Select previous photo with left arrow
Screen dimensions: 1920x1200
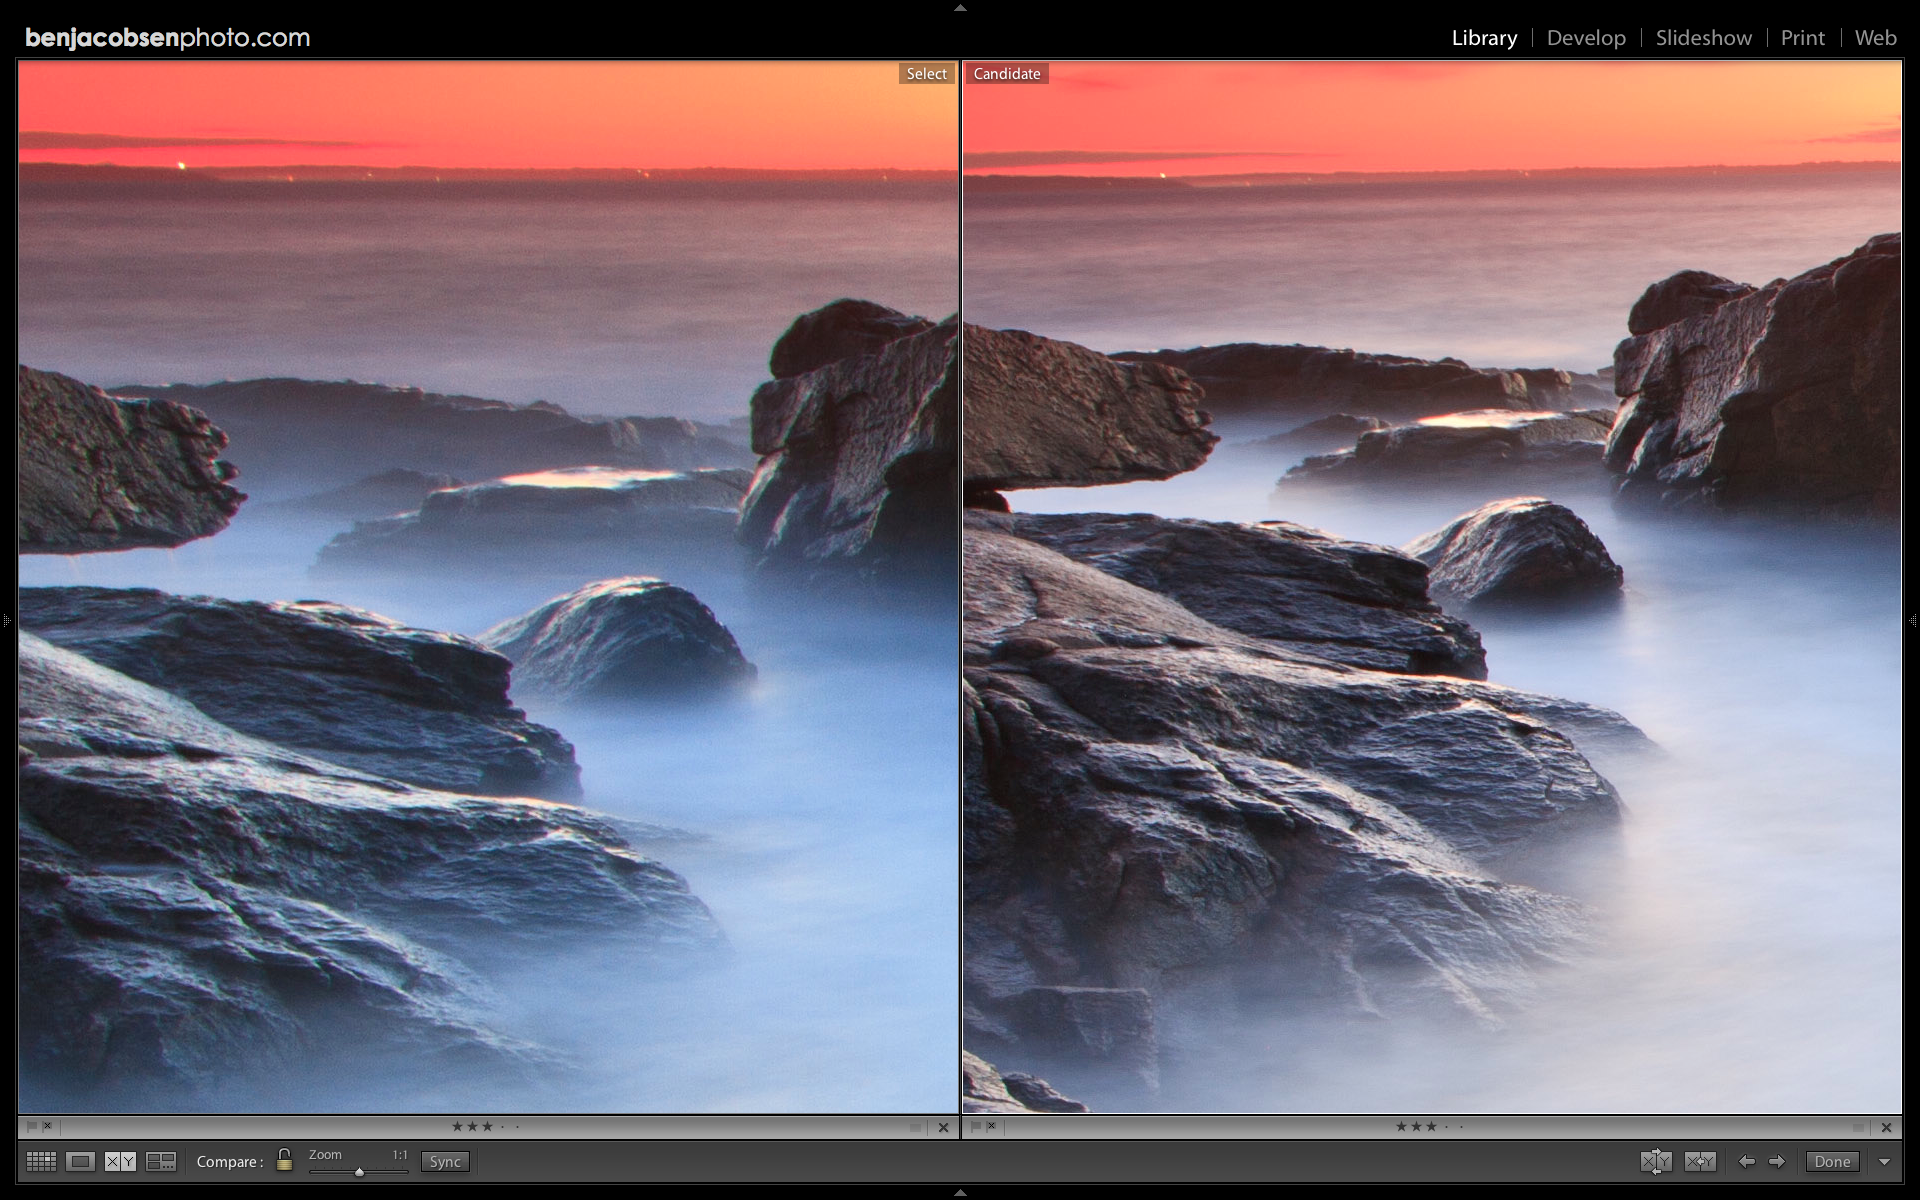[1746, 1161]
